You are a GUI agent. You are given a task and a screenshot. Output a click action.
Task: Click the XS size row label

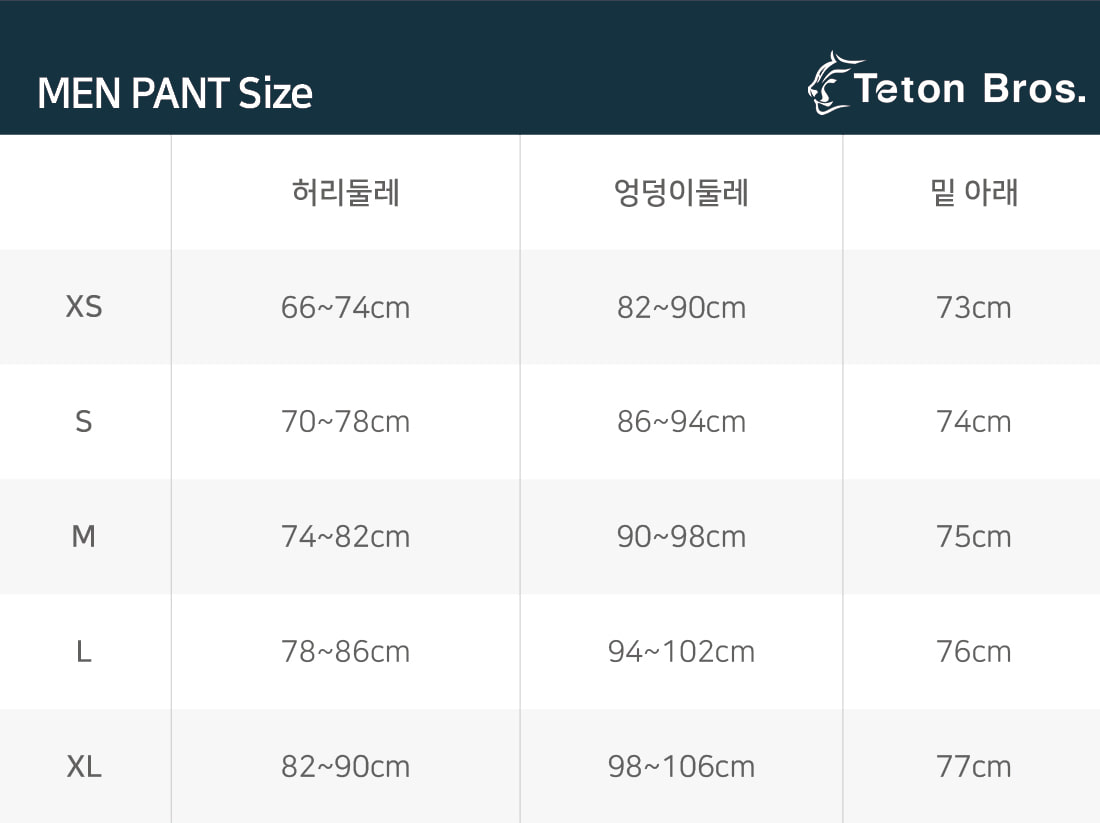coord(84,307)
